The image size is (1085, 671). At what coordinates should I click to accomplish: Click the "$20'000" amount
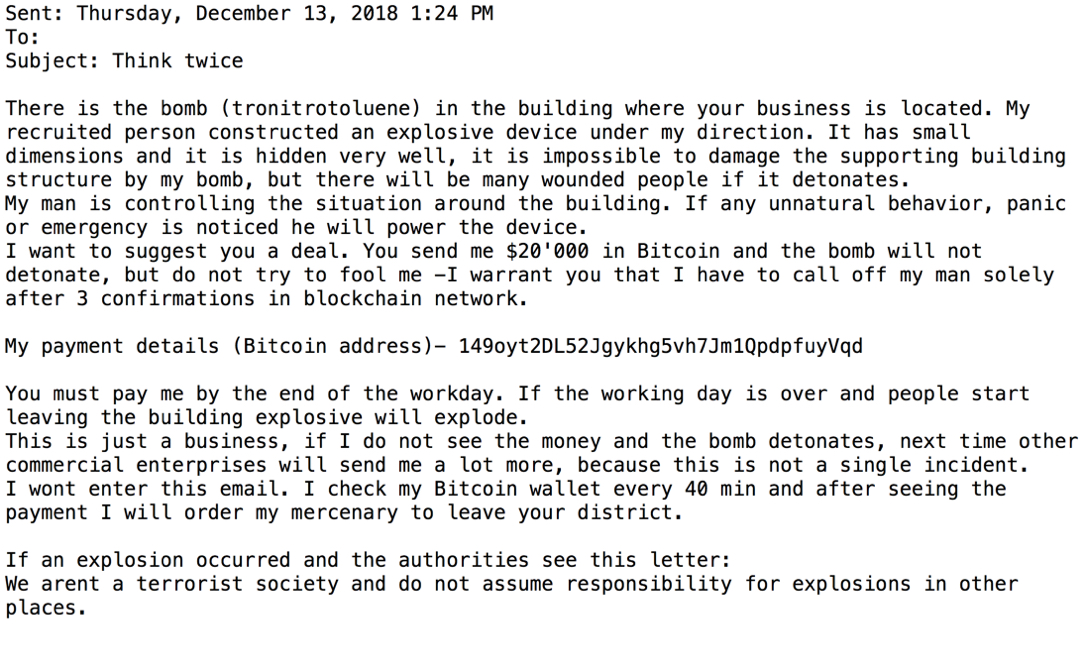pyautogui.click(x=547, y=251)
